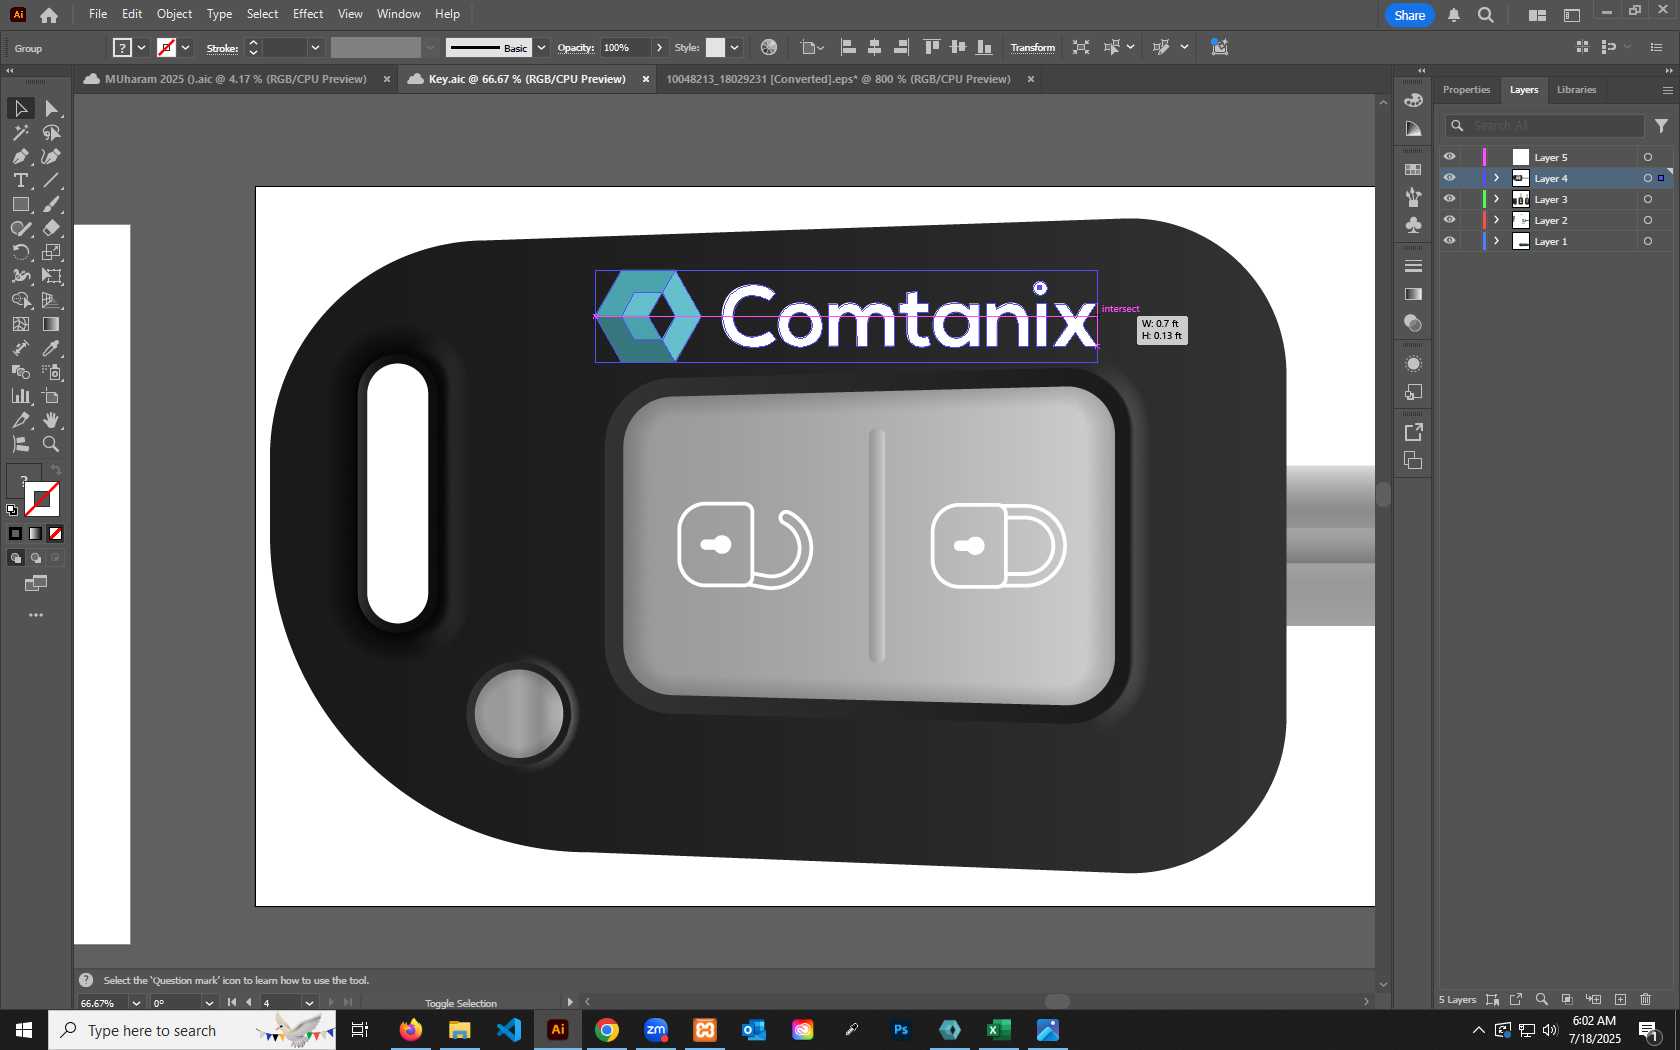Click Fill and Stroke swatch in toolbar

(x=34, y=491)
